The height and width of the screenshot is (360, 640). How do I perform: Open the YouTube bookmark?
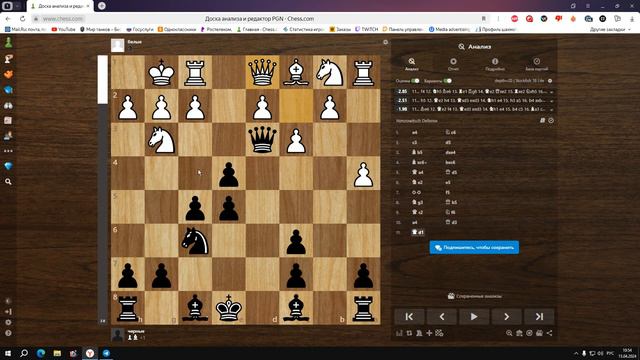(63, 29)
